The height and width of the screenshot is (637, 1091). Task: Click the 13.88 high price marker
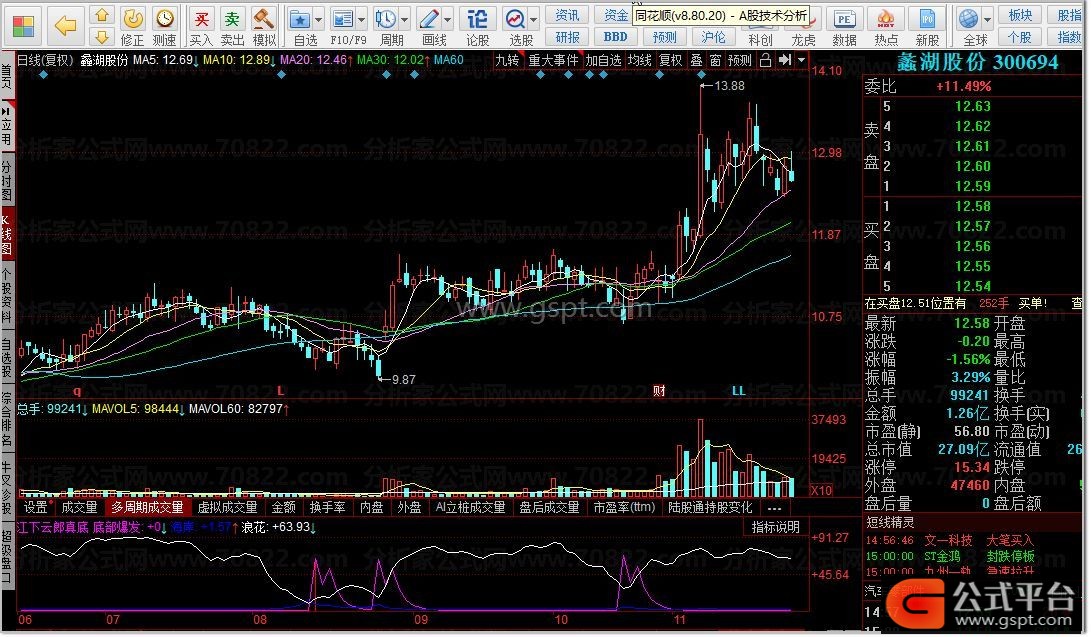[729, 86]
